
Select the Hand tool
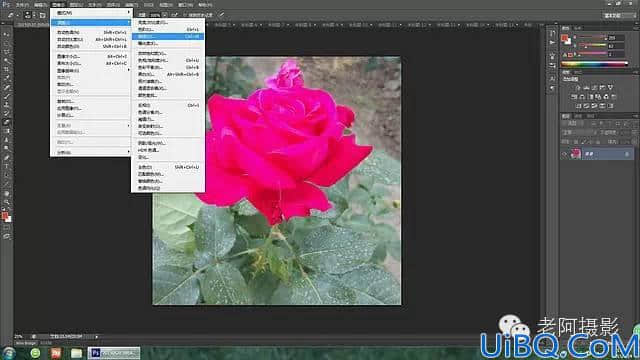[x=6, y=193]
